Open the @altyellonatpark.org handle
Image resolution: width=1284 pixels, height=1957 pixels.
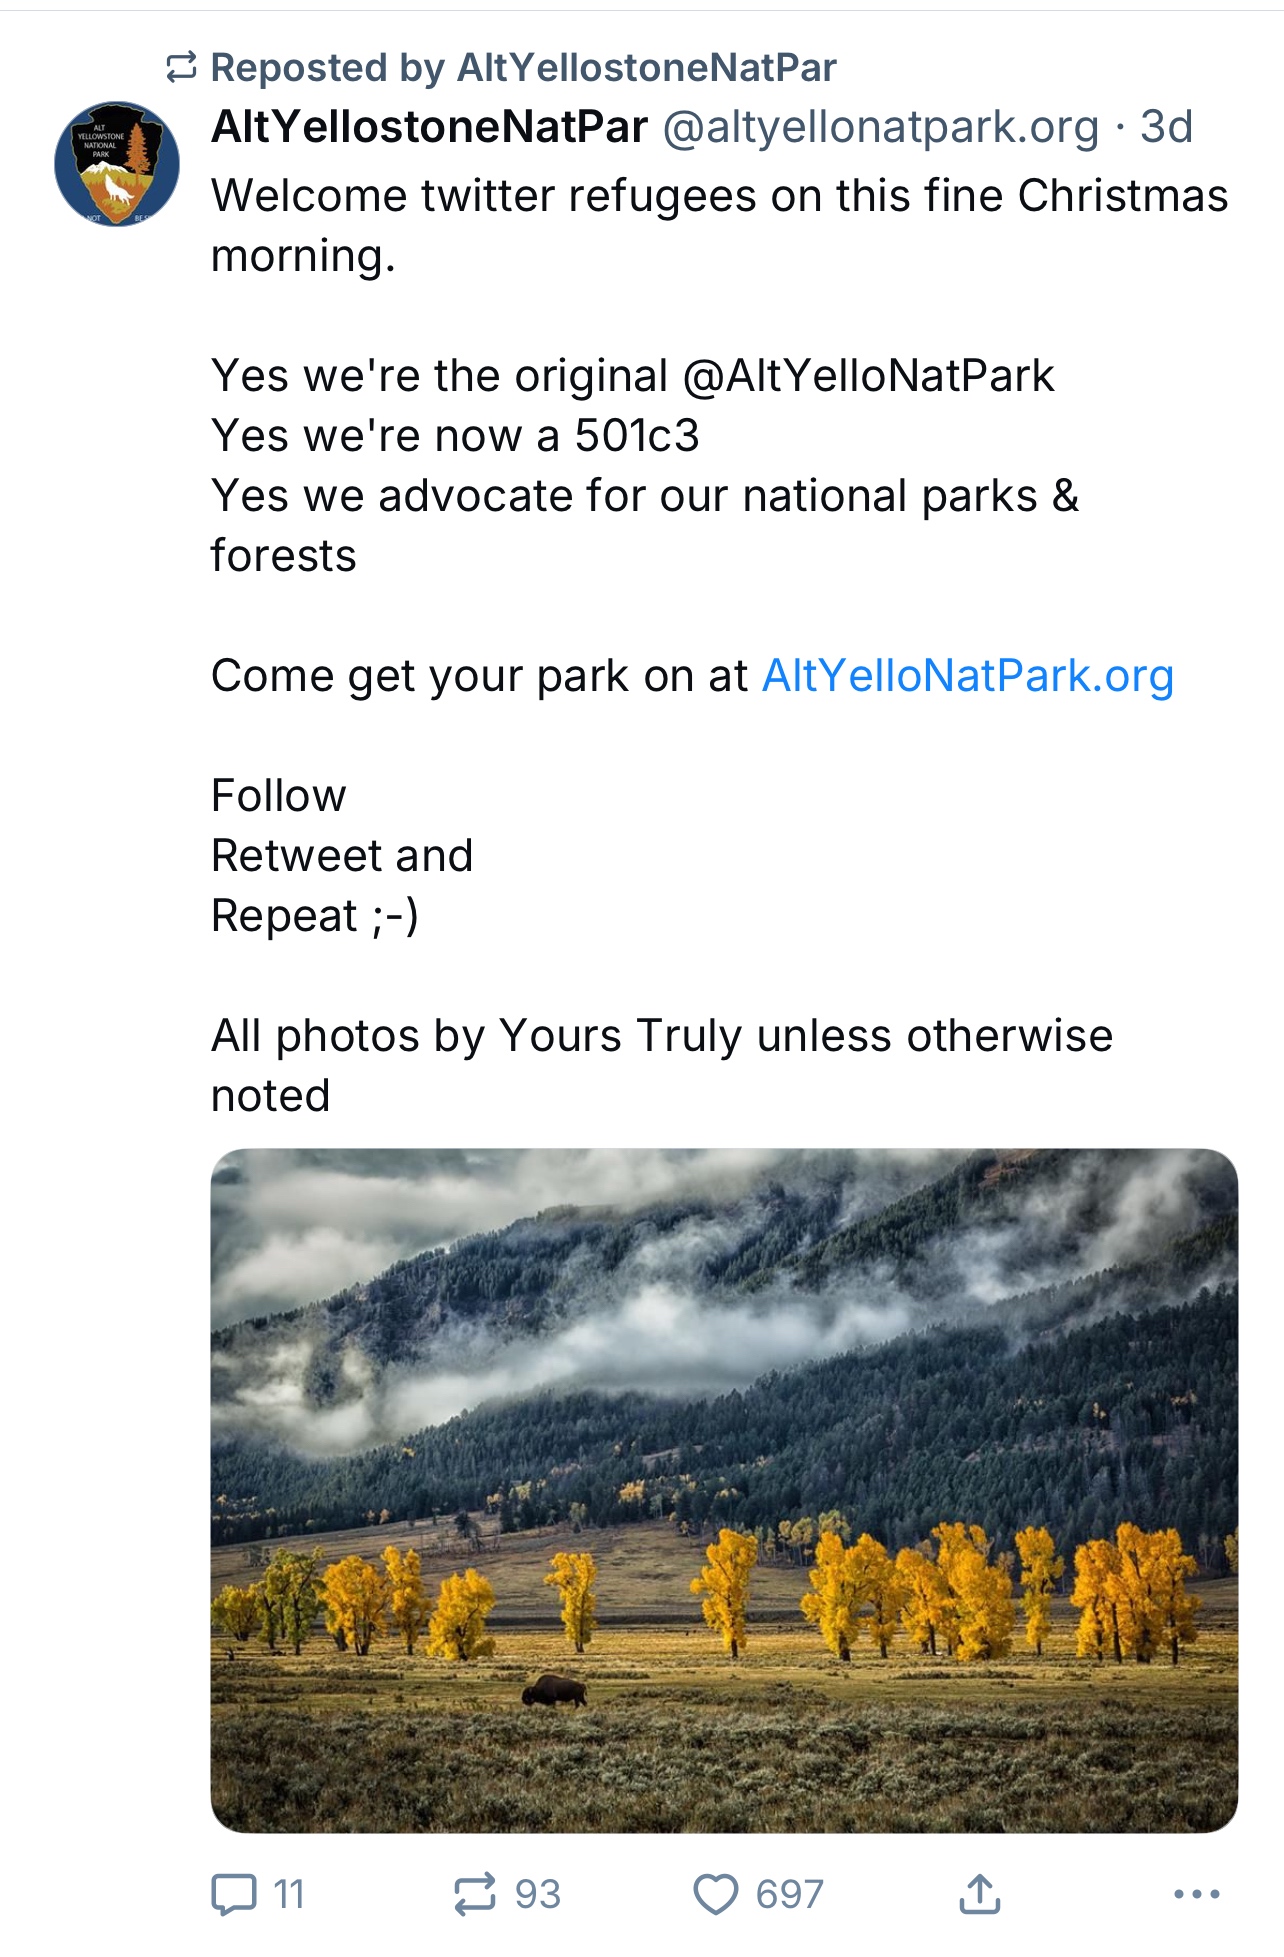pyautogui.click(x=880, y=127)
